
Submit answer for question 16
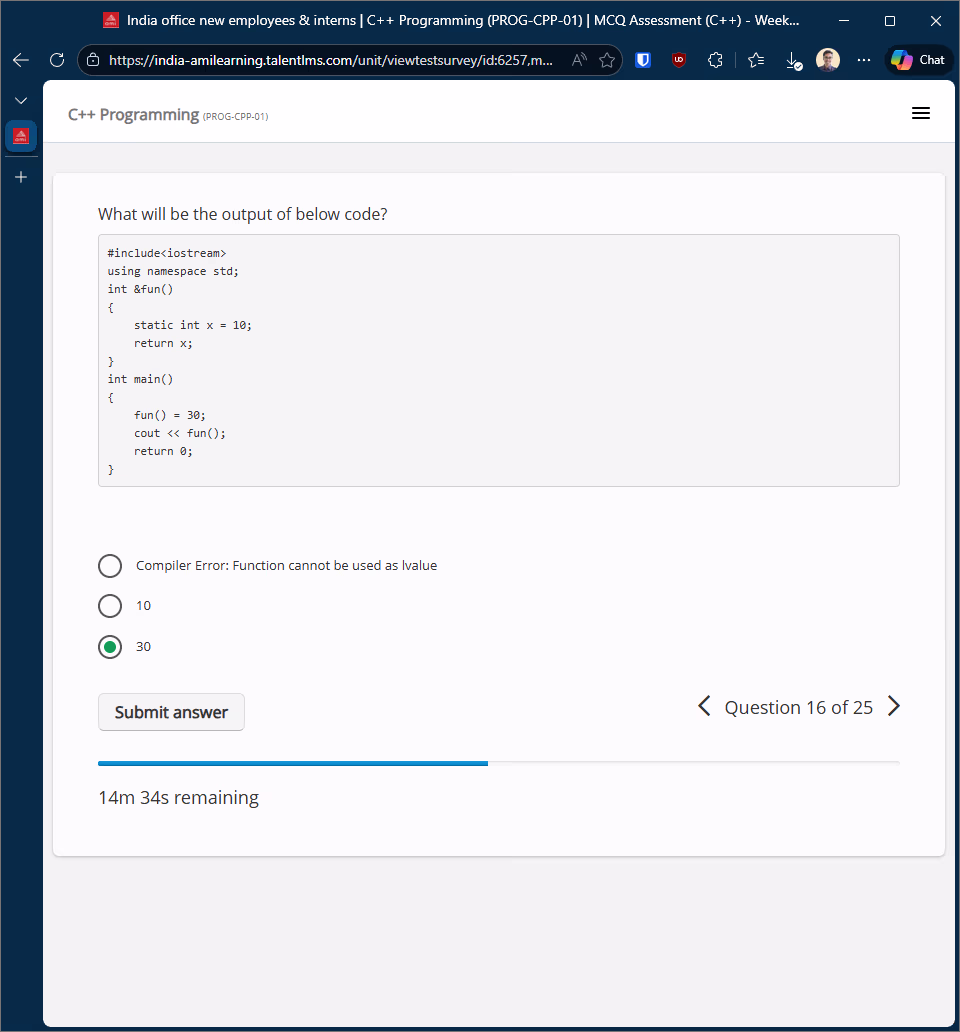click(x=171, y=712)
